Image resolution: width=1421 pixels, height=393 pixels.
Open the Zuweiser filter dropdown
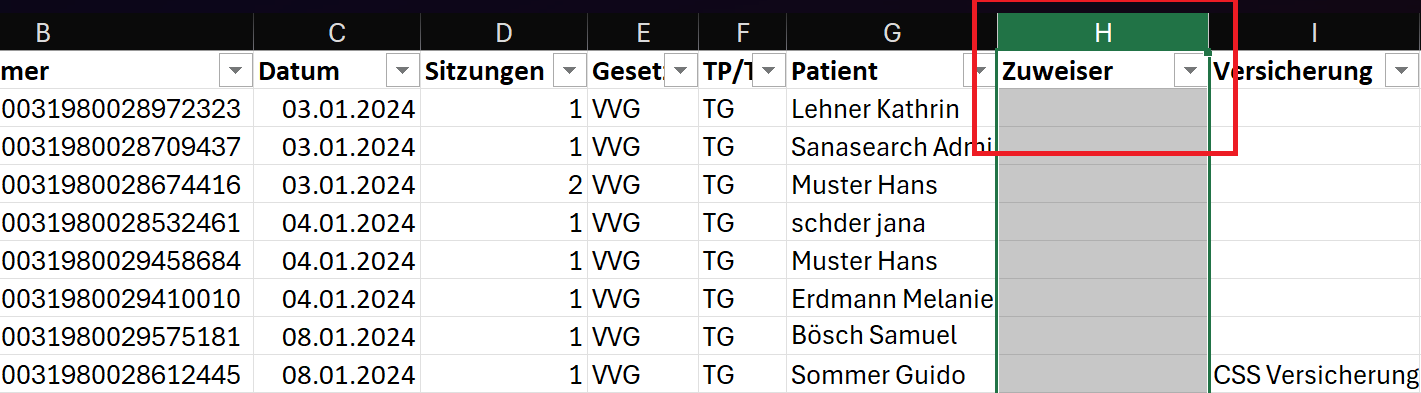point(1190,71)
